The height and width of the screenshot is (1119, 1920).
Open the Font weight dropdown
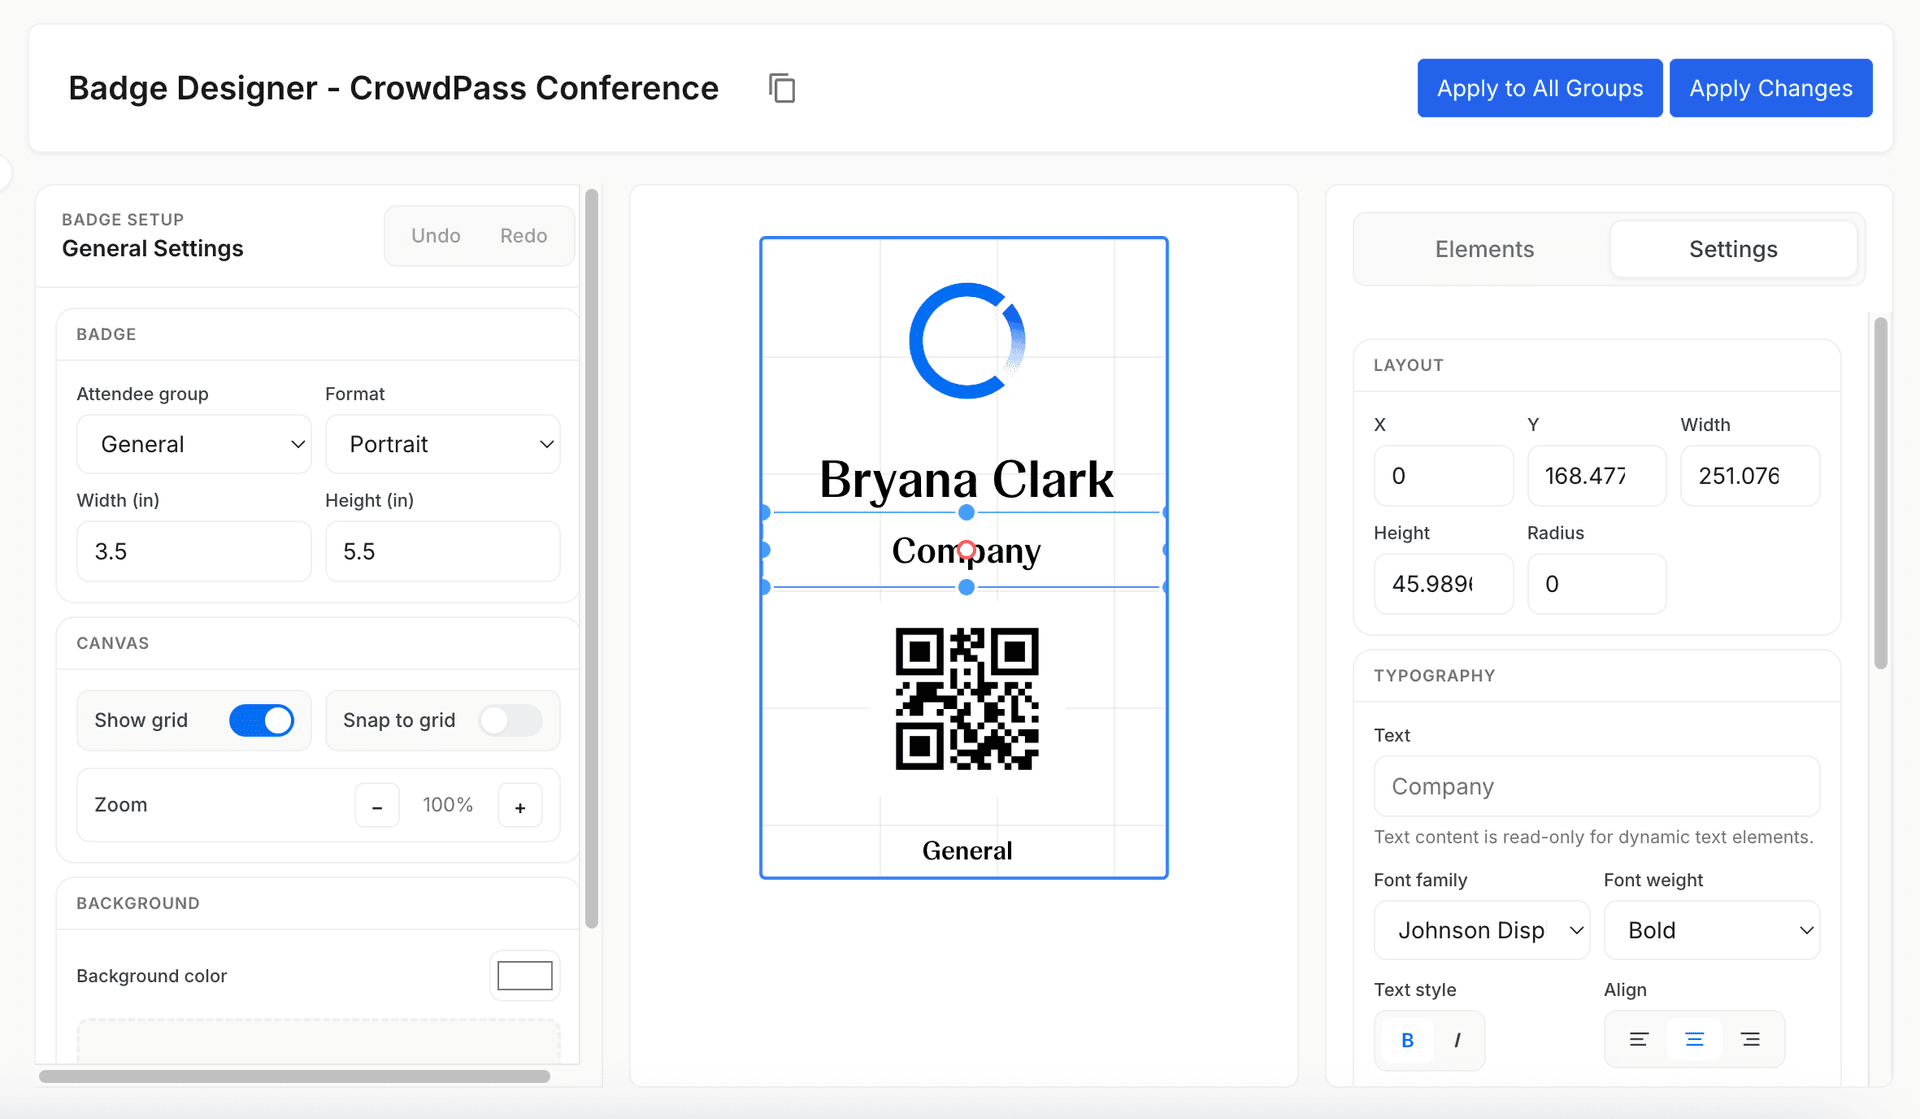pos(1711,930)
